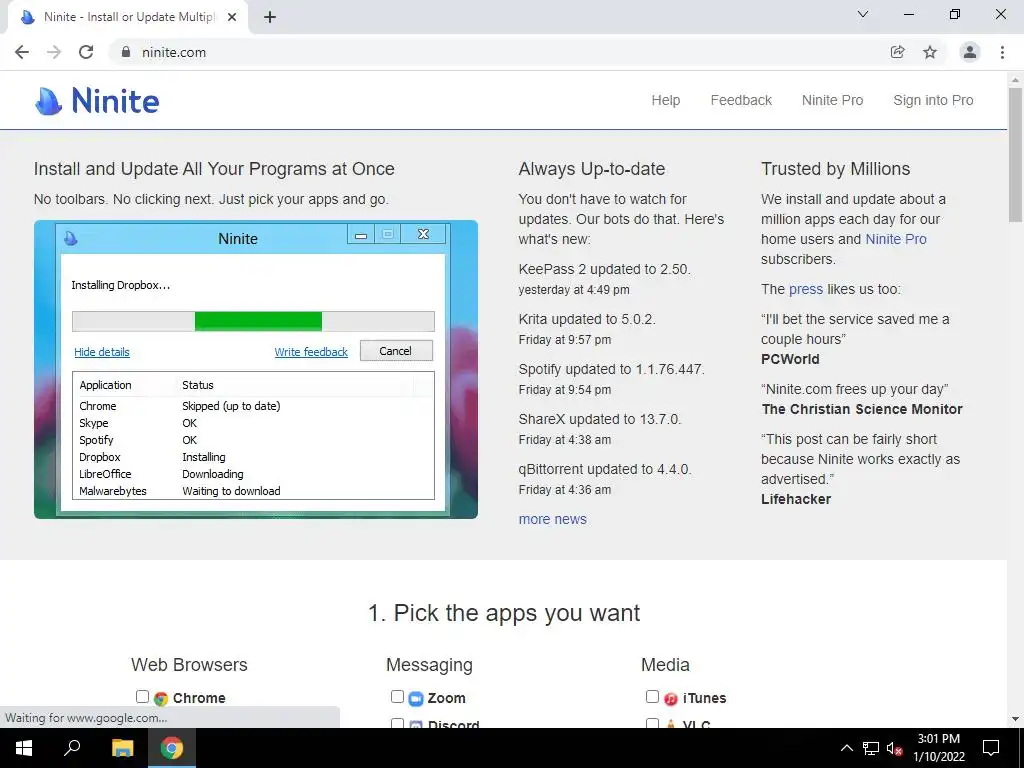The height and width of the screenshot is (768, 1024).
Task: Tick the VLC checkbox
Action: click(652, 723)
